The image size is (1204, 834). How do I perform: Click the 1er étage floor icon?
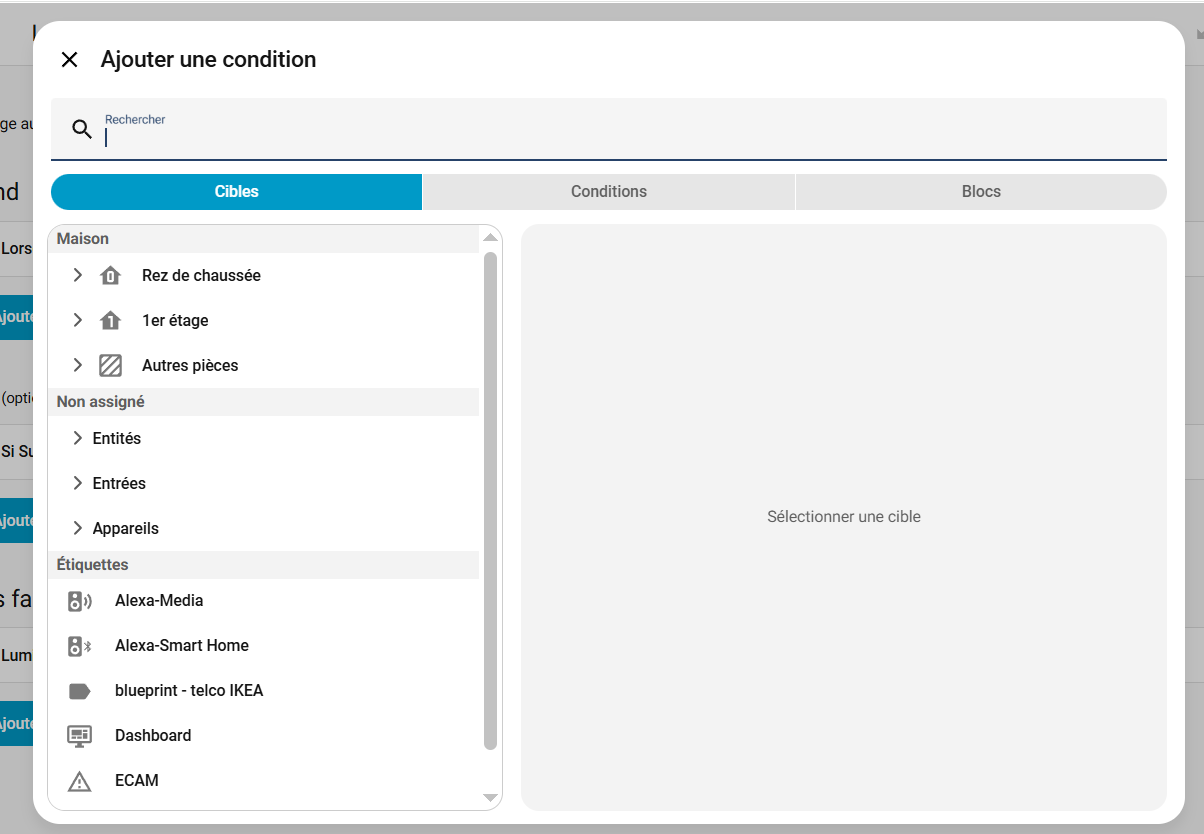pos(110,321)
